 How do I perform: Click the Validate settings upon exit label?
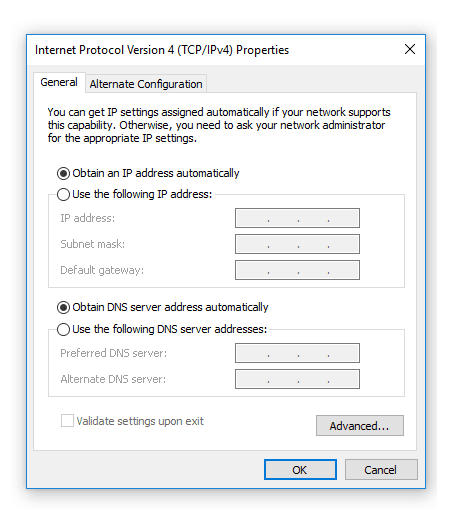click(140, 421)
